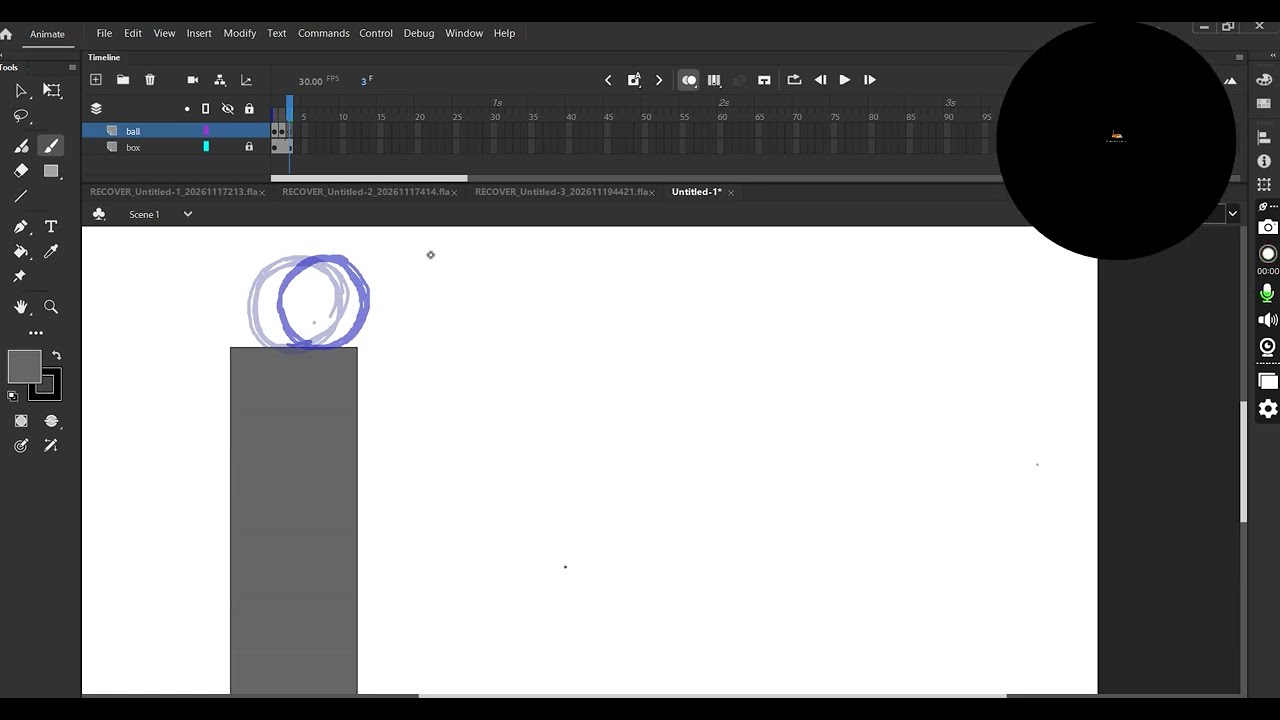Play the timeline animation

[x=845, y=80]
